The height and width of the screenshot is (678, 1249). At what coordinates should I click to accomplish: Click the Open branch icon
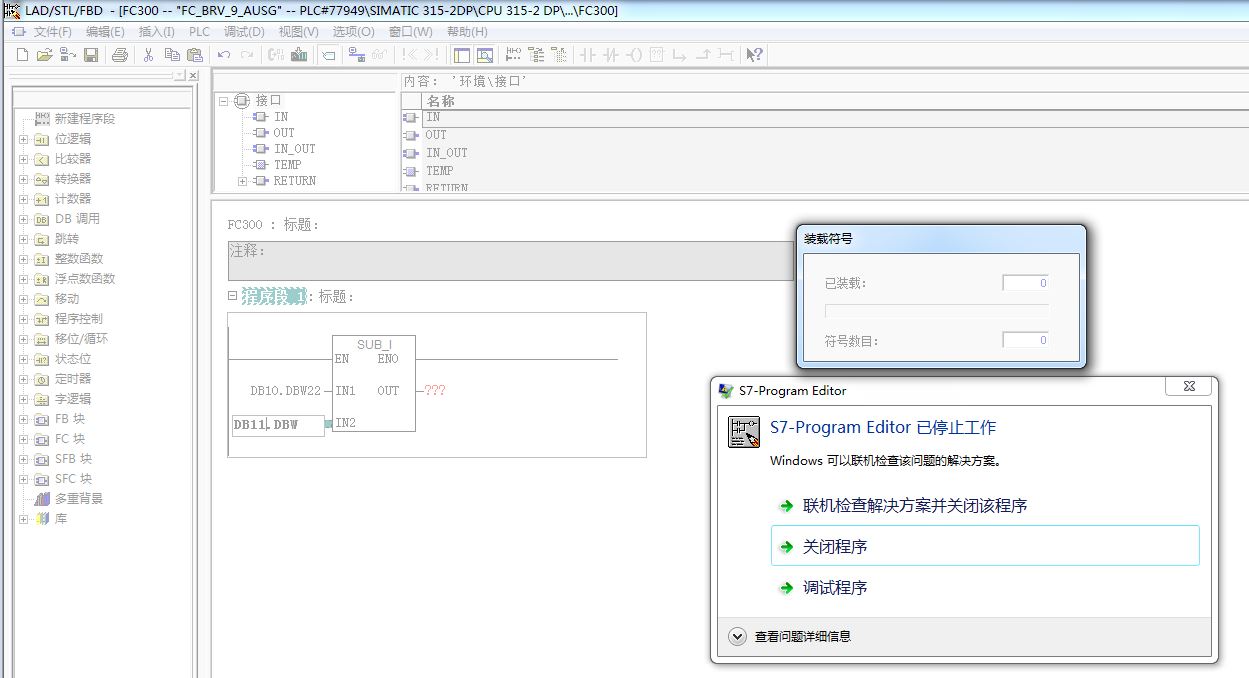point(680,55)
